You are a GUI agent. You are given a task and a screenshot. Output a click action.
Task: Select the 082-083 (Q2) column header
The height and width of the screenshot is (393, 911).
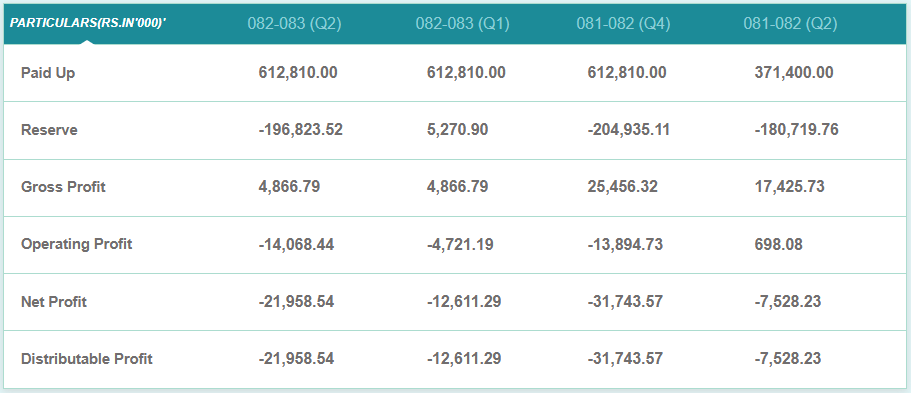coord(295,24)
